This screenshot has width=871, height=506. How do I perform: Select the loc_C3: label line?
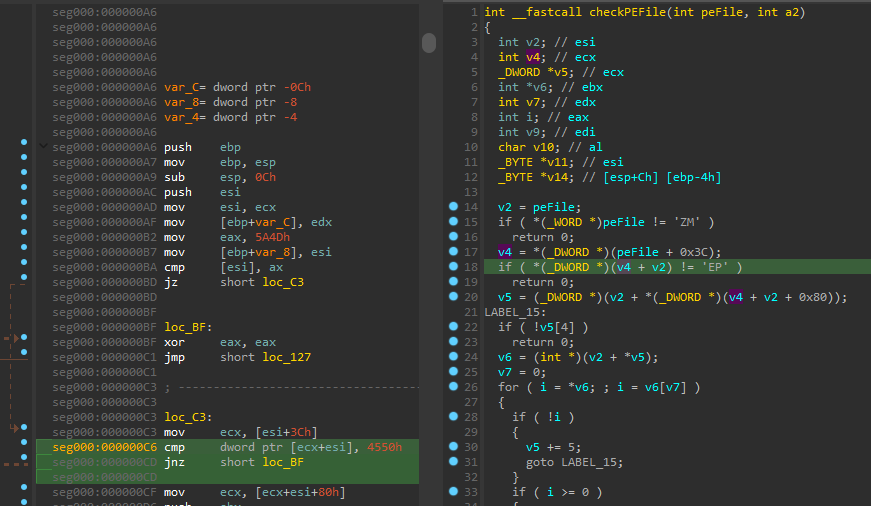[x=188, y=417]
